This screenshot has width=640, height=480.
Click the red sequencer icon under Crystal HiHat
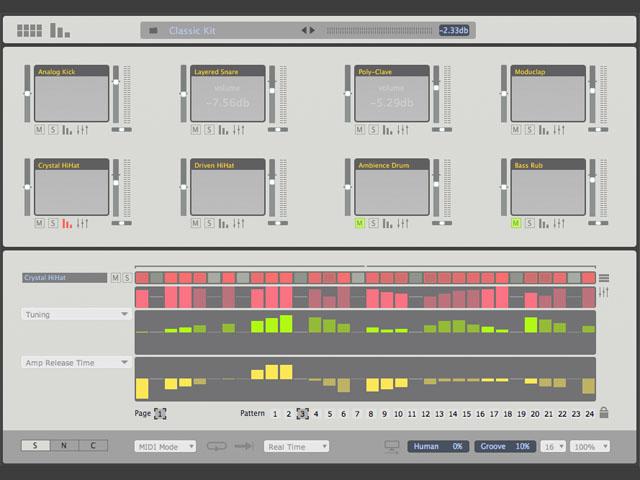pyautogui.click(x=67, y=223)
